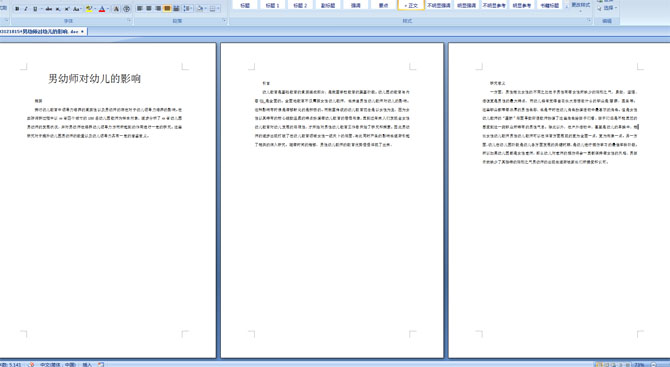Image resolution: width=670 pixels, height=367 pixels.
Task: Toggle Bold formatting in the ribbon
Action: coord(17,9)
